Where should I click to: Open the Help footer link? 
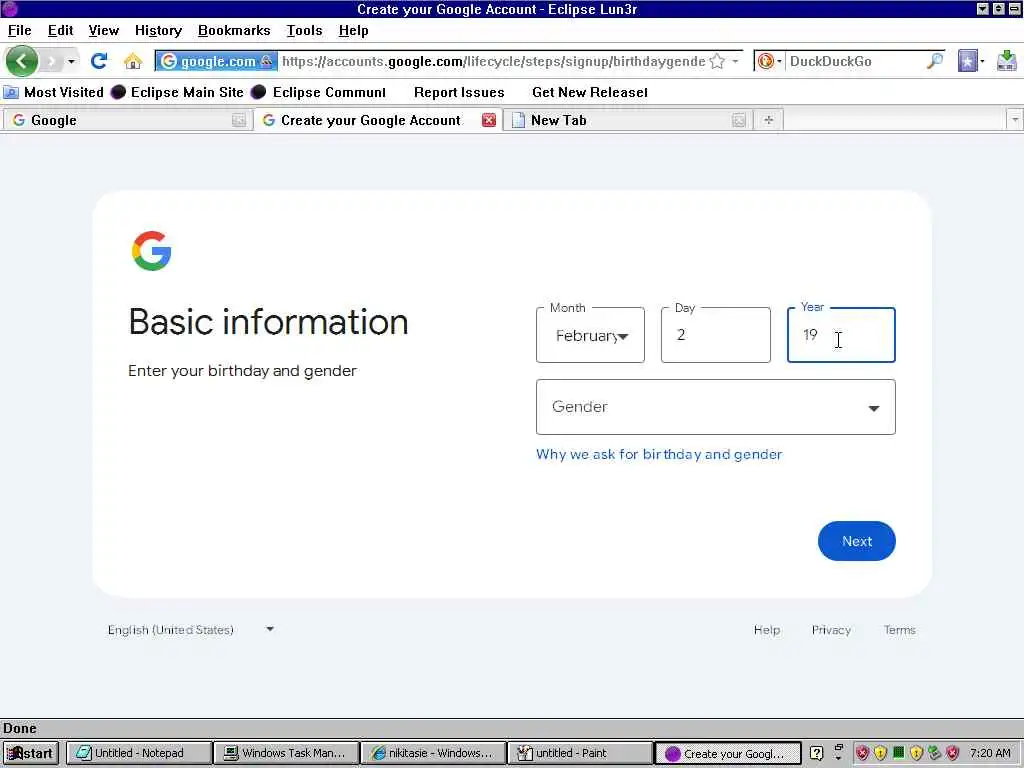click(x=767, y=630)
